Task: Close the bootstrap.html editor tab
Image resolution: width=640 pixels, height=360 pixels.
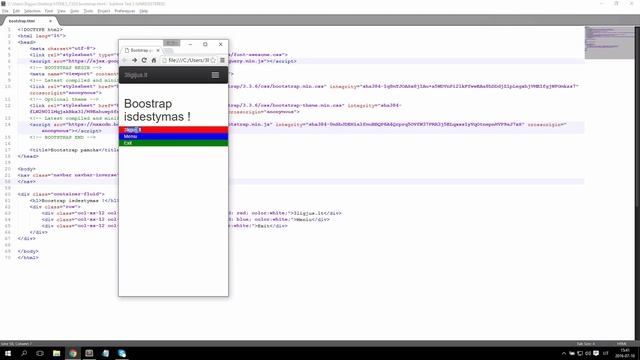Action: click(x=50, y=21)
